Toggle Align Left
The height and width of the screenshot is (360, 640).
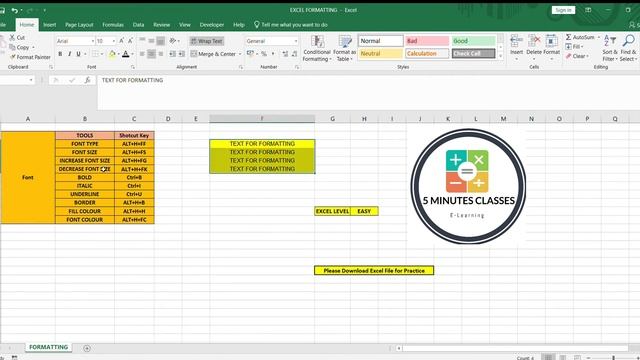(142, 54)
